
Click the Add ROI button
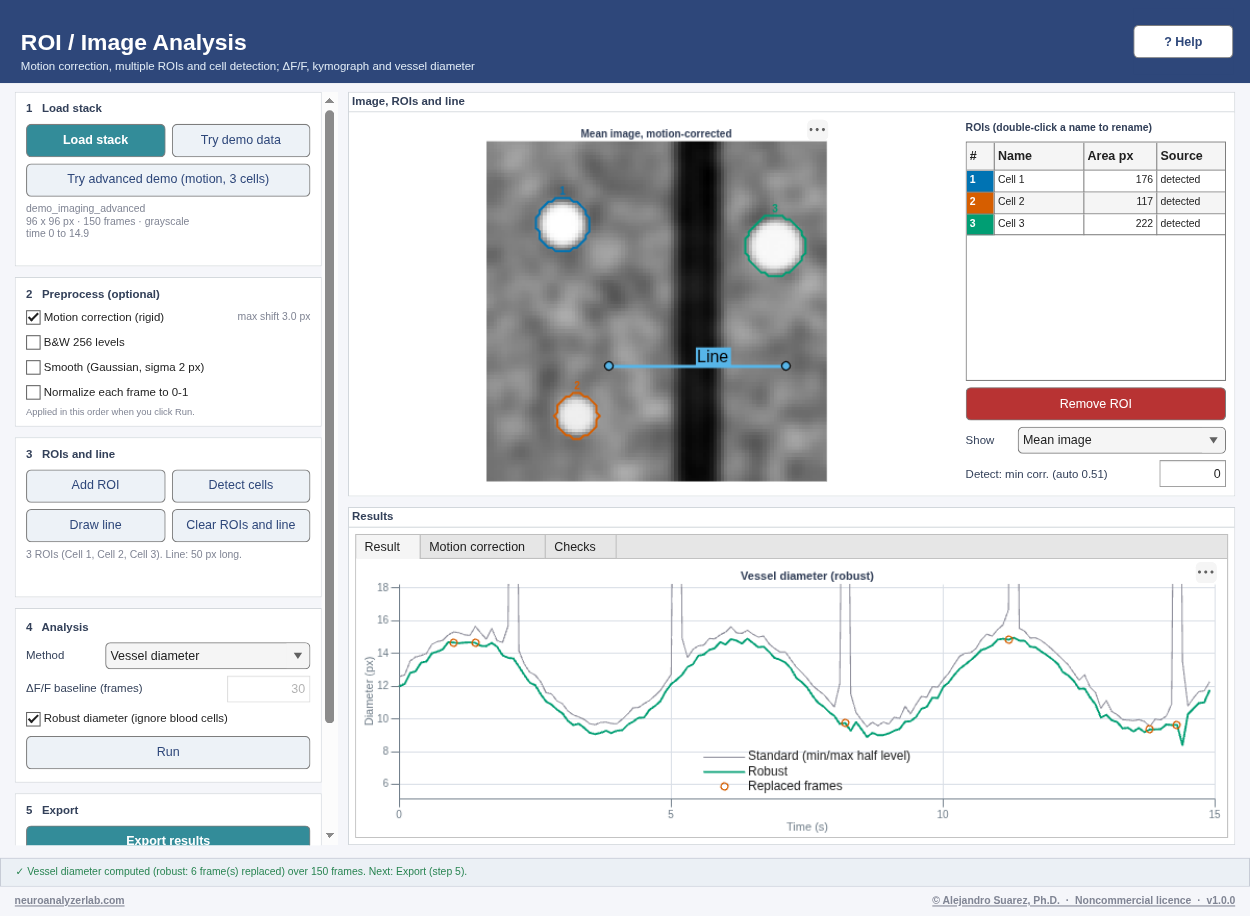click(x=96, y=486)
